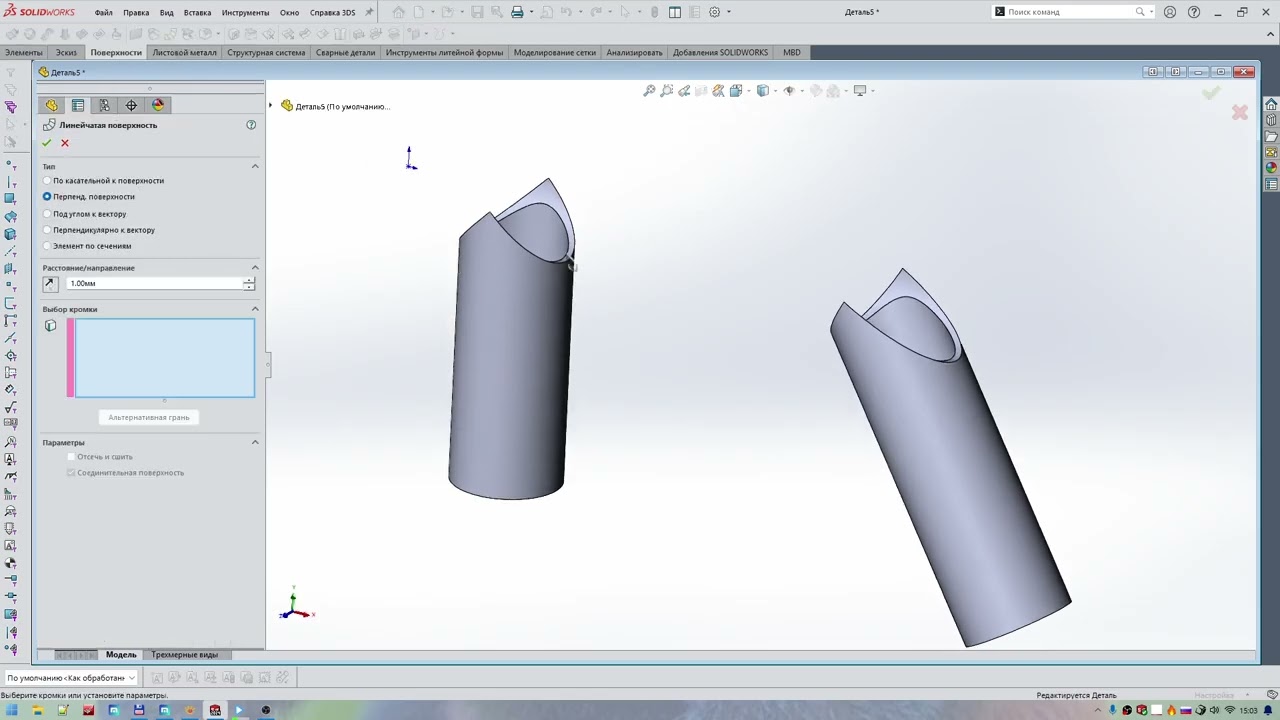Confirm Ruled Surface with green checkmark

click(46, 143)
